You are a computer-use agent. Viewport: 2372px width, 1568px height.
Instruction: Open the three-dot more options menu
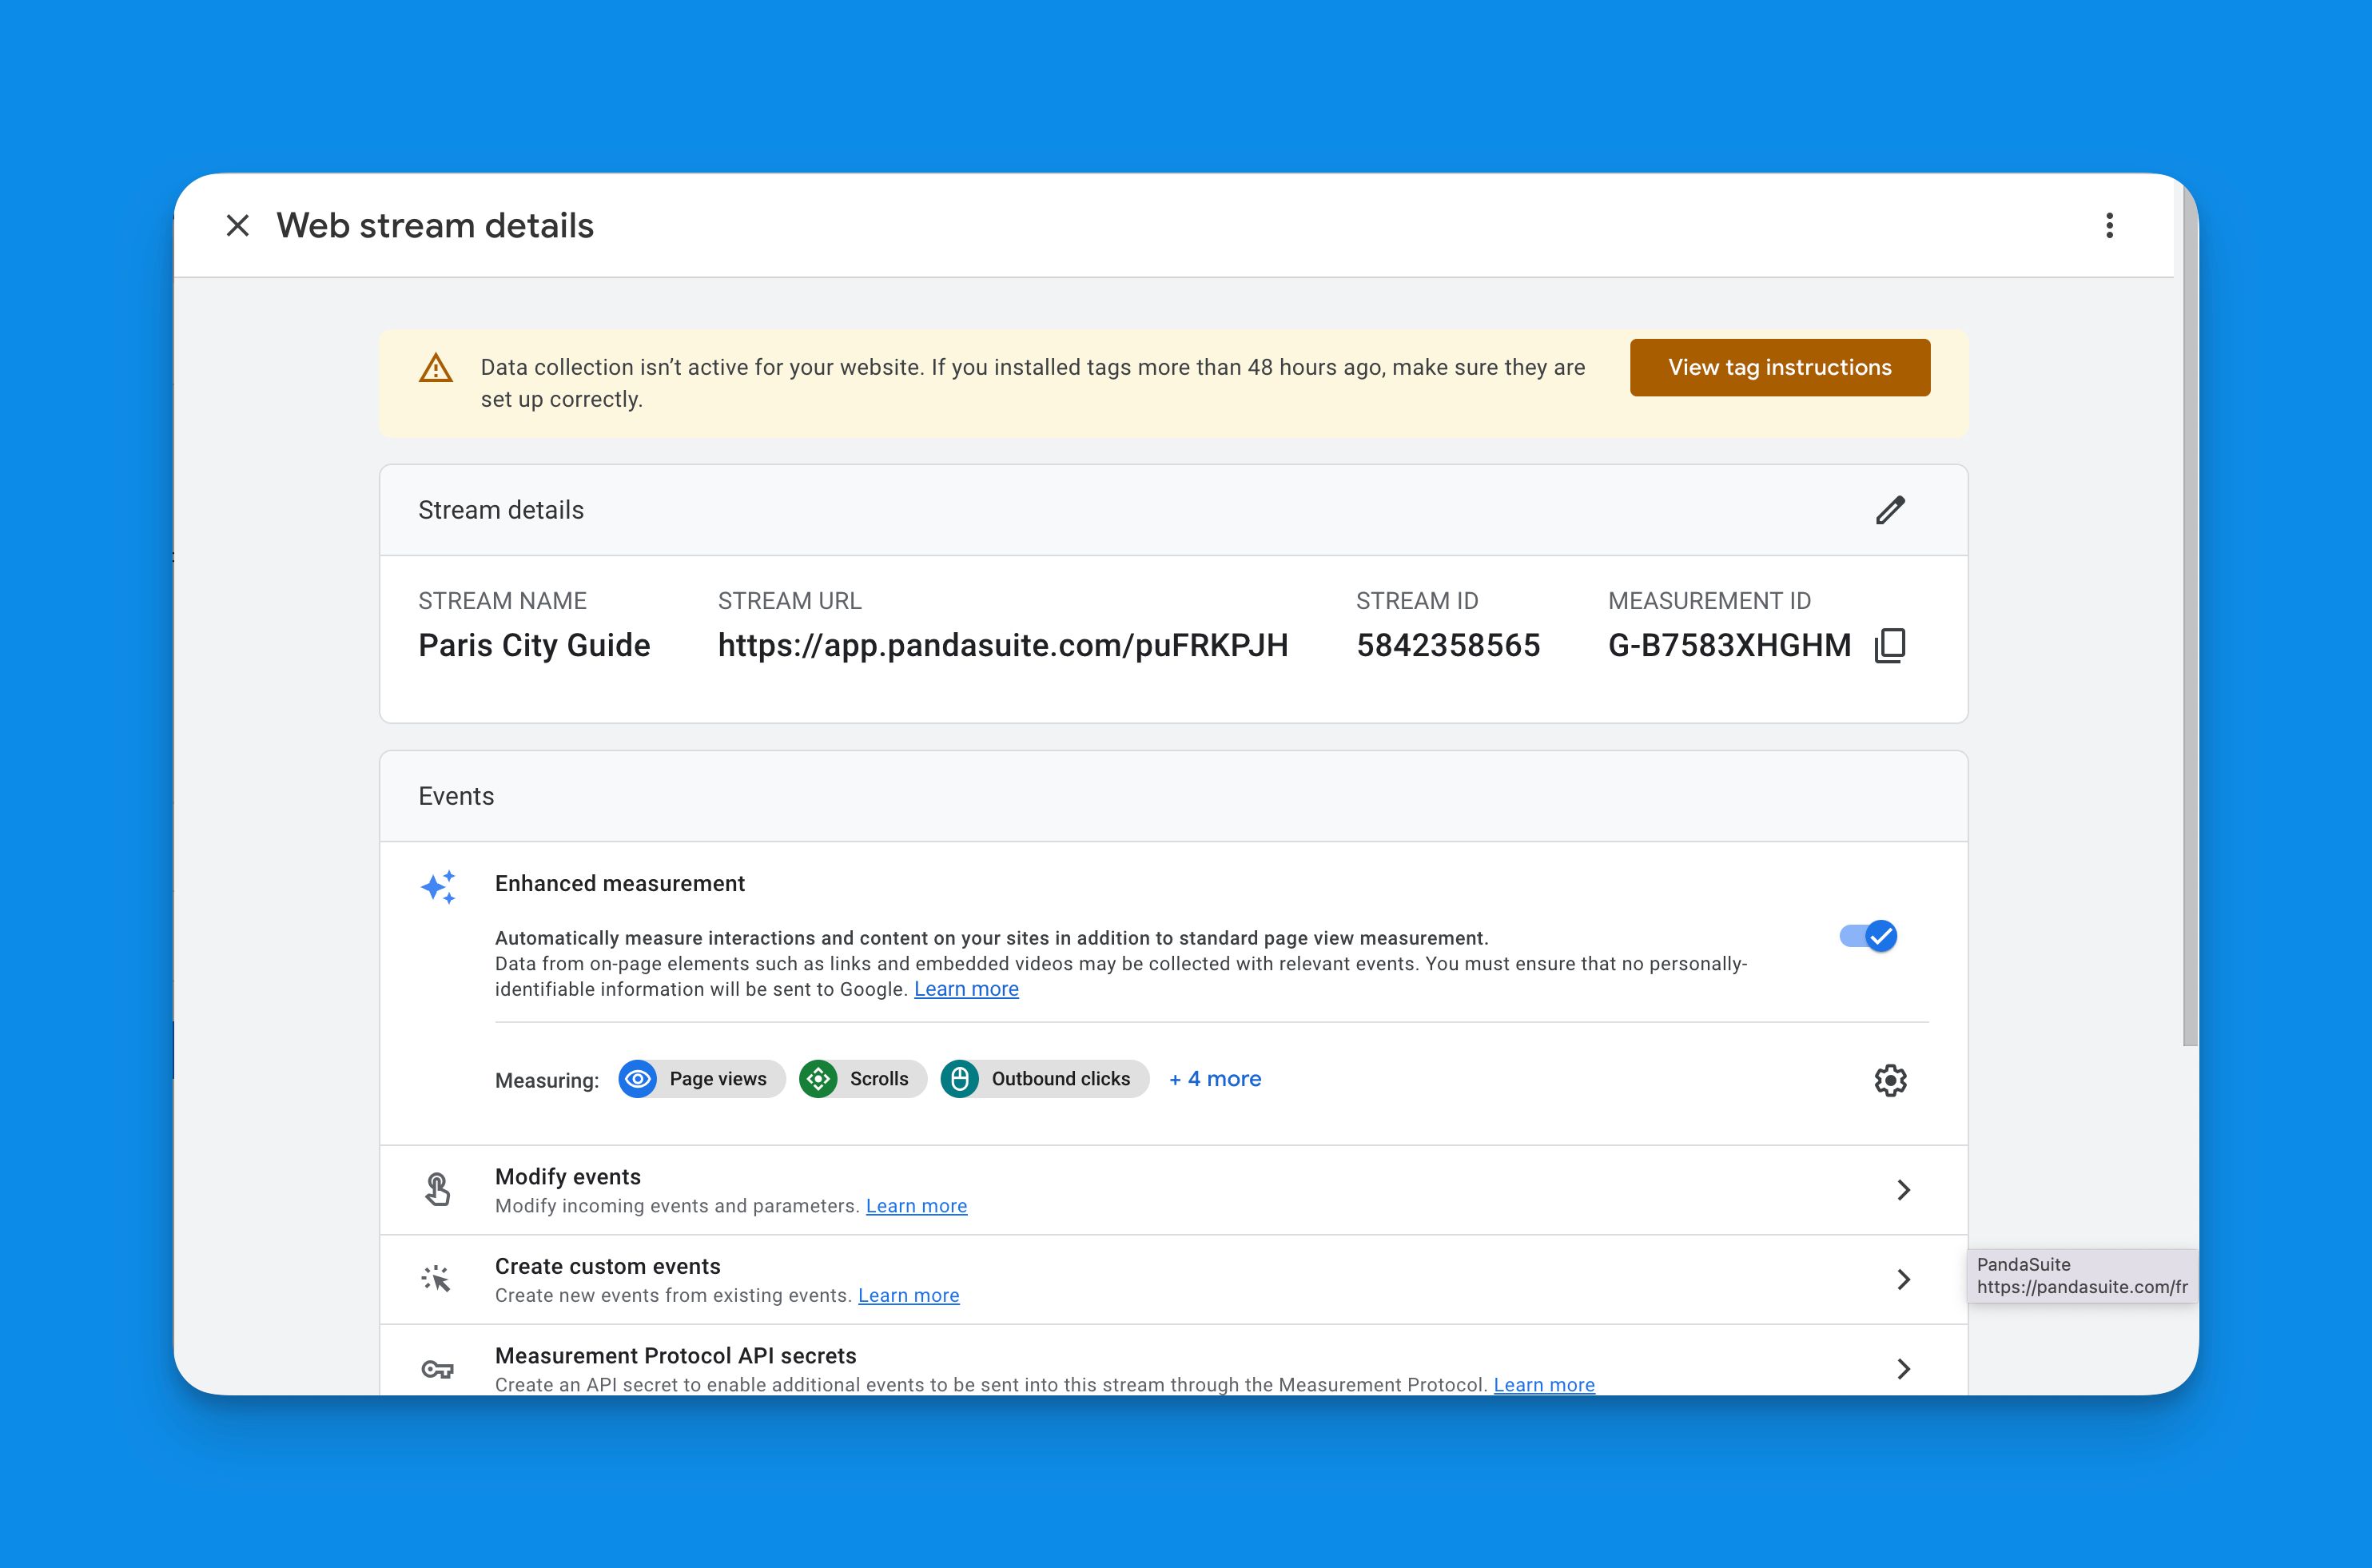pyautogui.click(x=2109, y=225)
